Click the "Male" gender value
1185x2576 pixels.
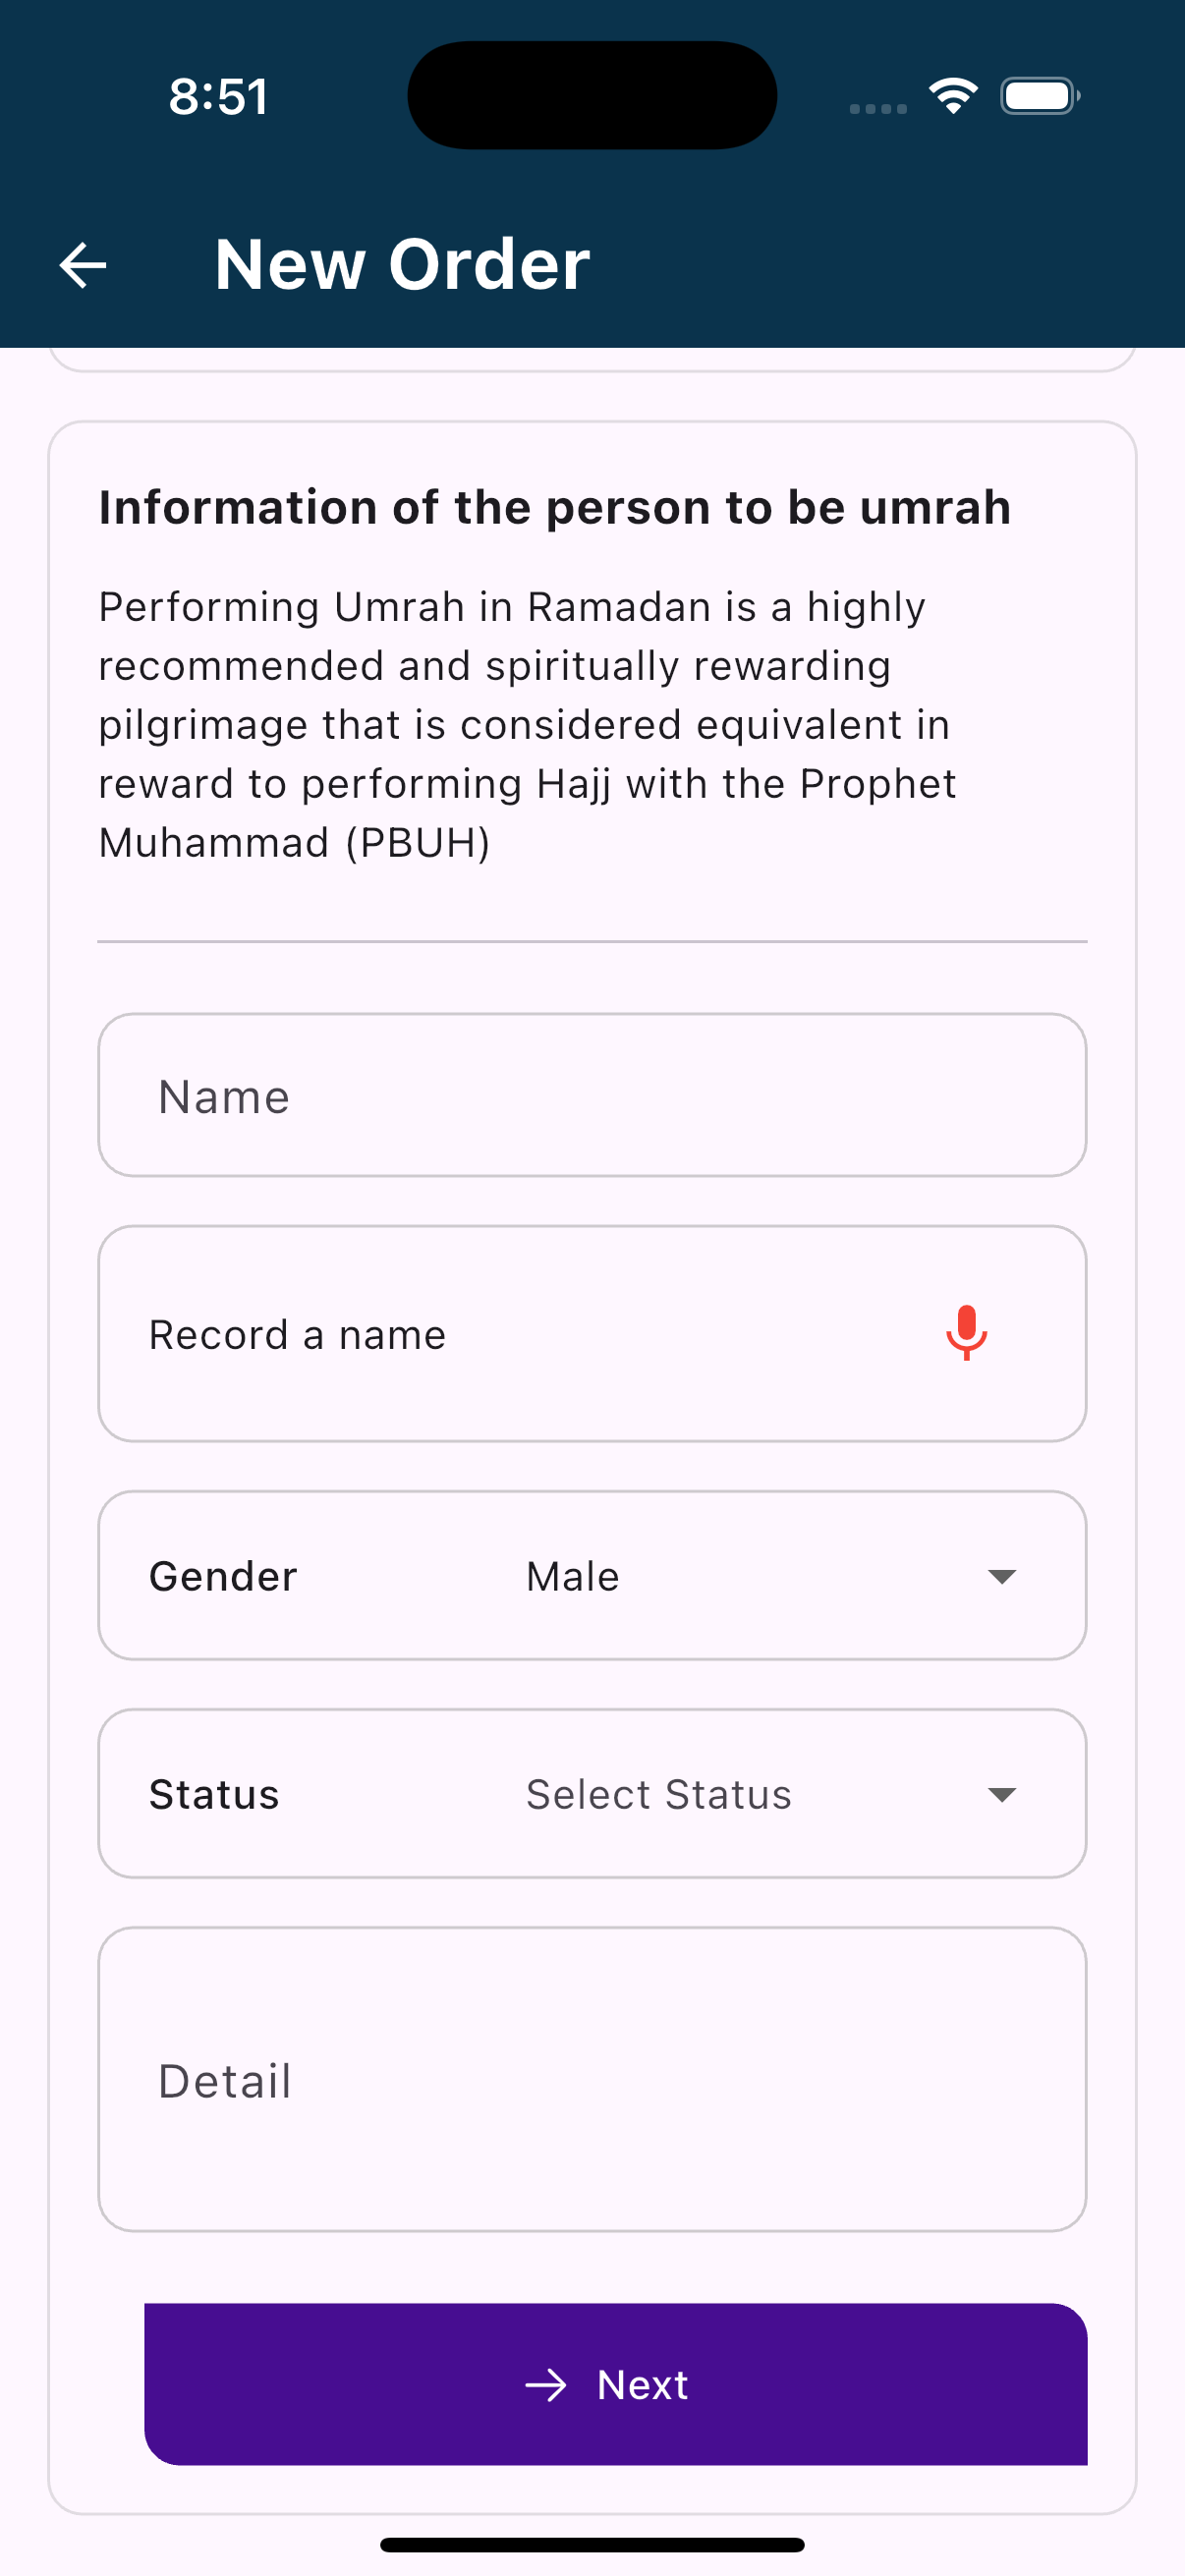click(x=573, y=1577)
